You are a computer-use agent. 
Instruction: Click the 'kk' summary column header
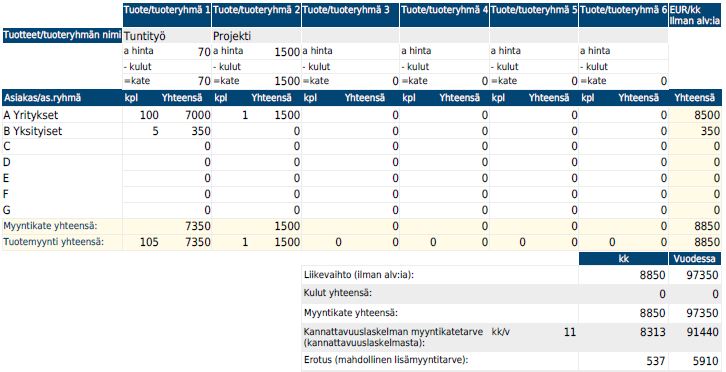(x=623, y=259)
